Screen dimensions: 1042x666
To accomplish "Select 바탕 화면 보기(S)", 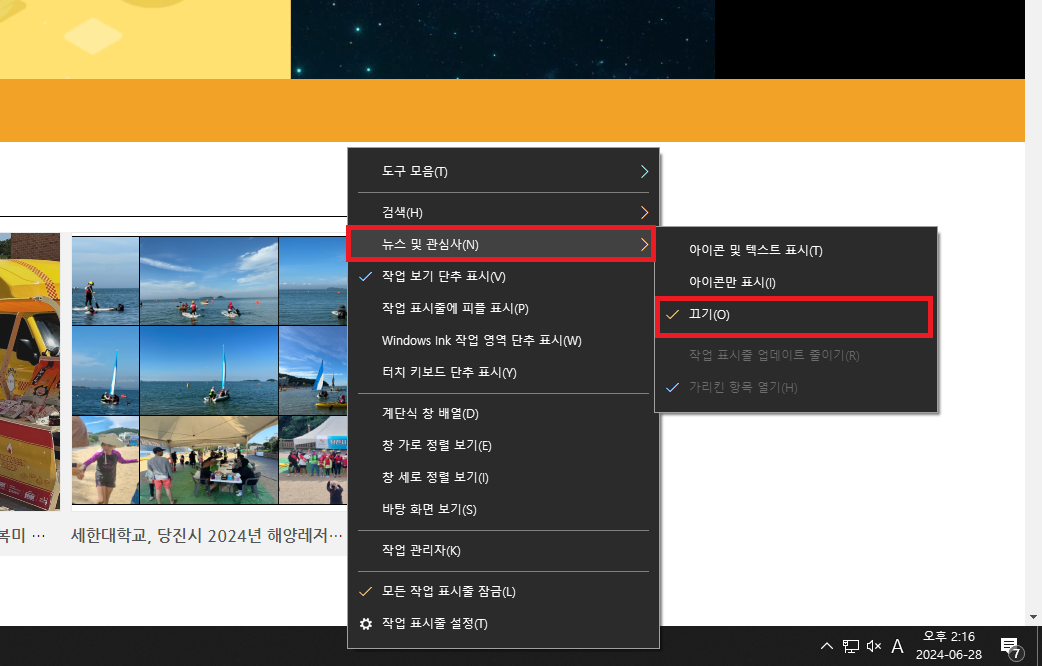I will click(x=429, y=509).
